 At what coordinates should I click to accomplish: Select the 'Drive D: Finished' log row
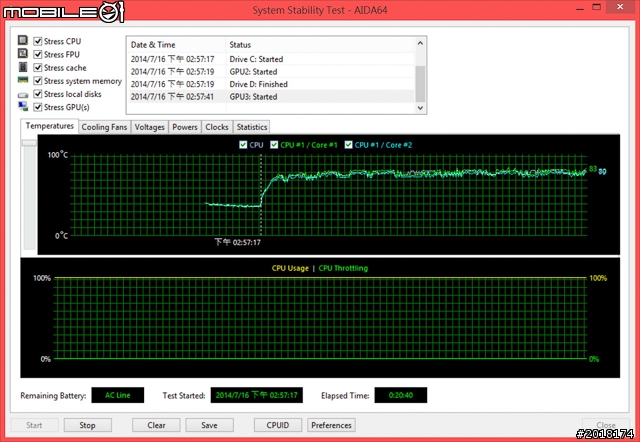(271, 84)
